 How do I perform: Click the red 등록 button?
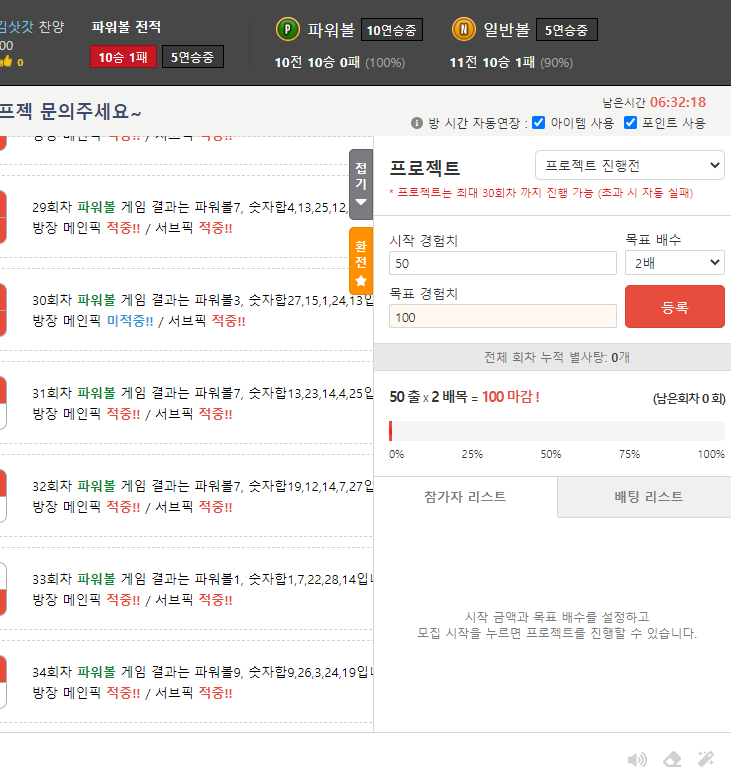[674, 307]
